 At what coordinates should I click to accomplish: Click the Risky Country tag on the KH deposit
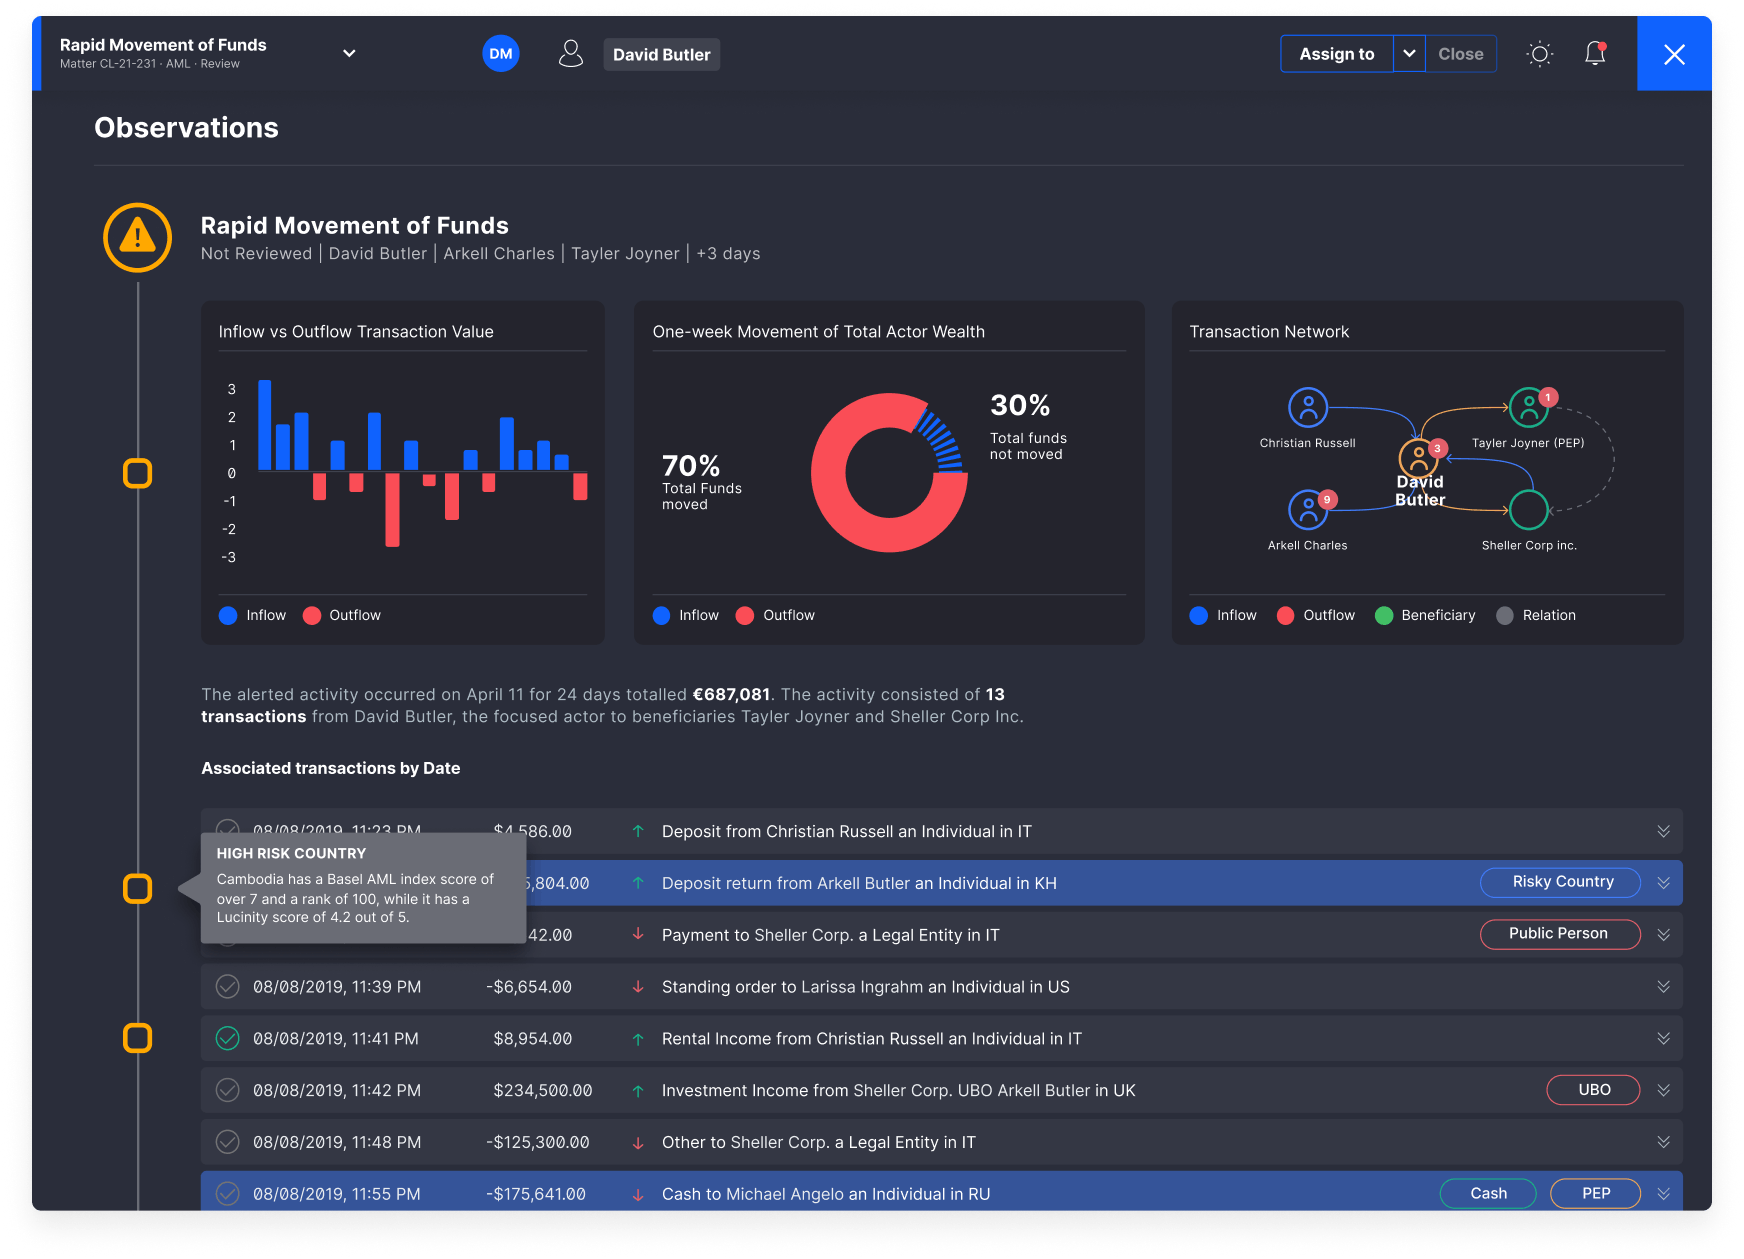pyautogui.click(x=1559, y=882)
